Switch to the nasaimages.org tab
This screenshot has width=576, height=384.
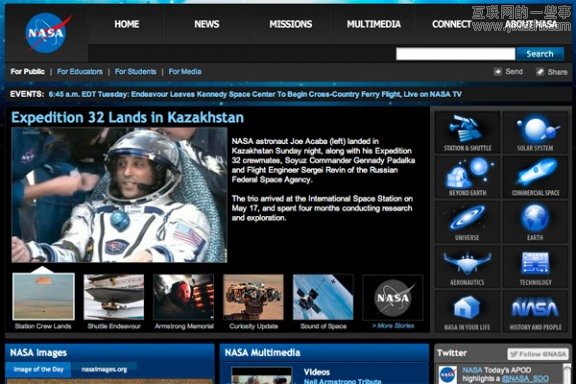104,369
